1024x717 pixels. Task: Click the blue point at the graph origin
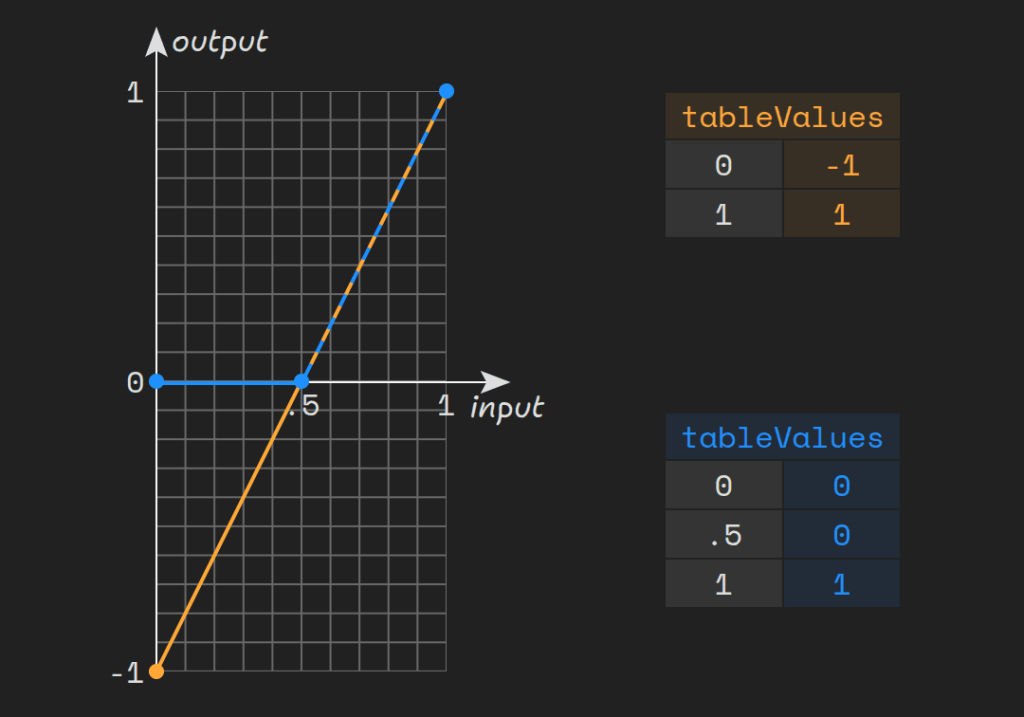[156, 381]
